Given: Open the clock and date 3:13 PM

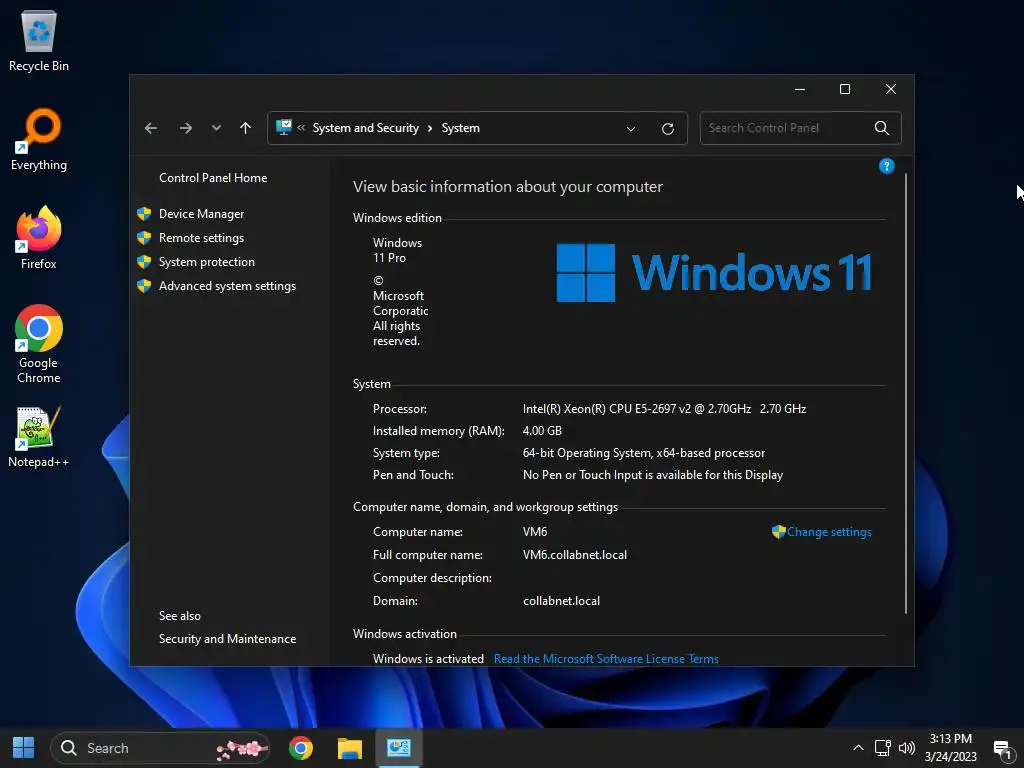Looking at the screenshot, I should pyautogui.click(x=950, y=748).
